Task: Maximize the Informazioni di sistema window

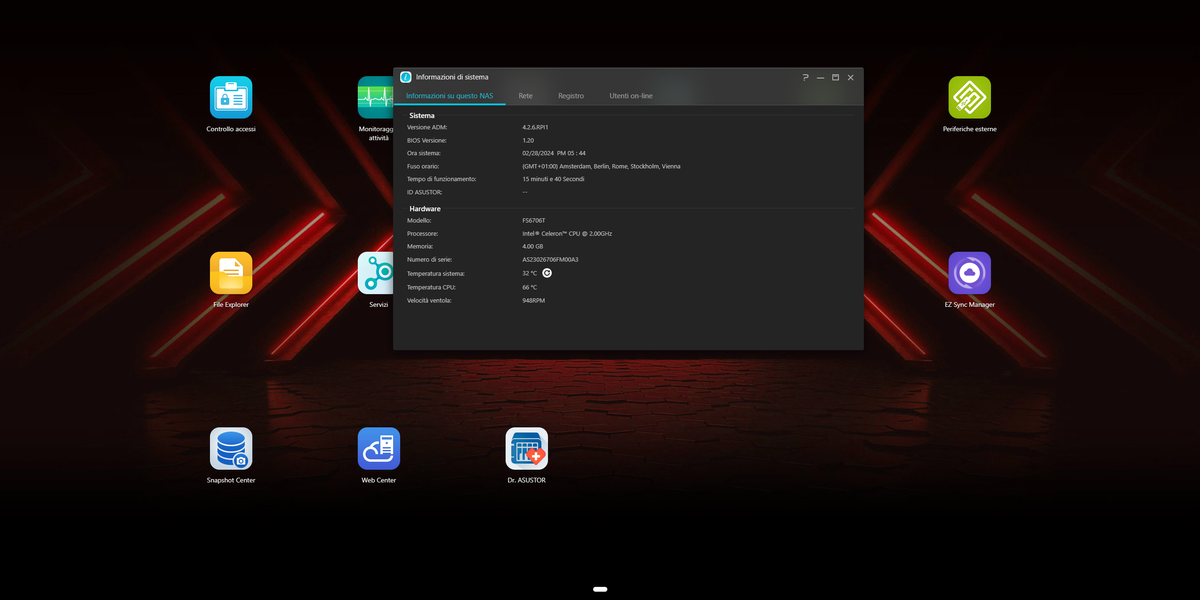Action: click(x=836, y=77)
